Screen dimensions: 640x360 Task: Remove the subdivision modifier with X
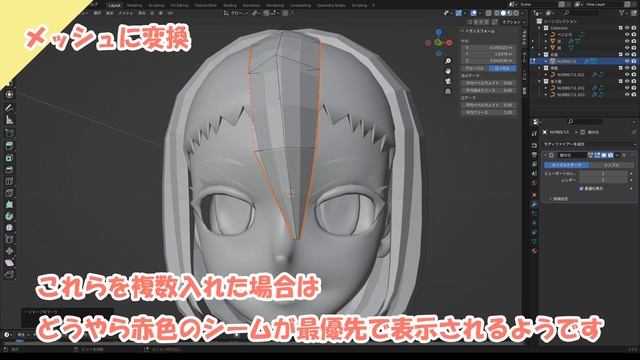[624, 156]
